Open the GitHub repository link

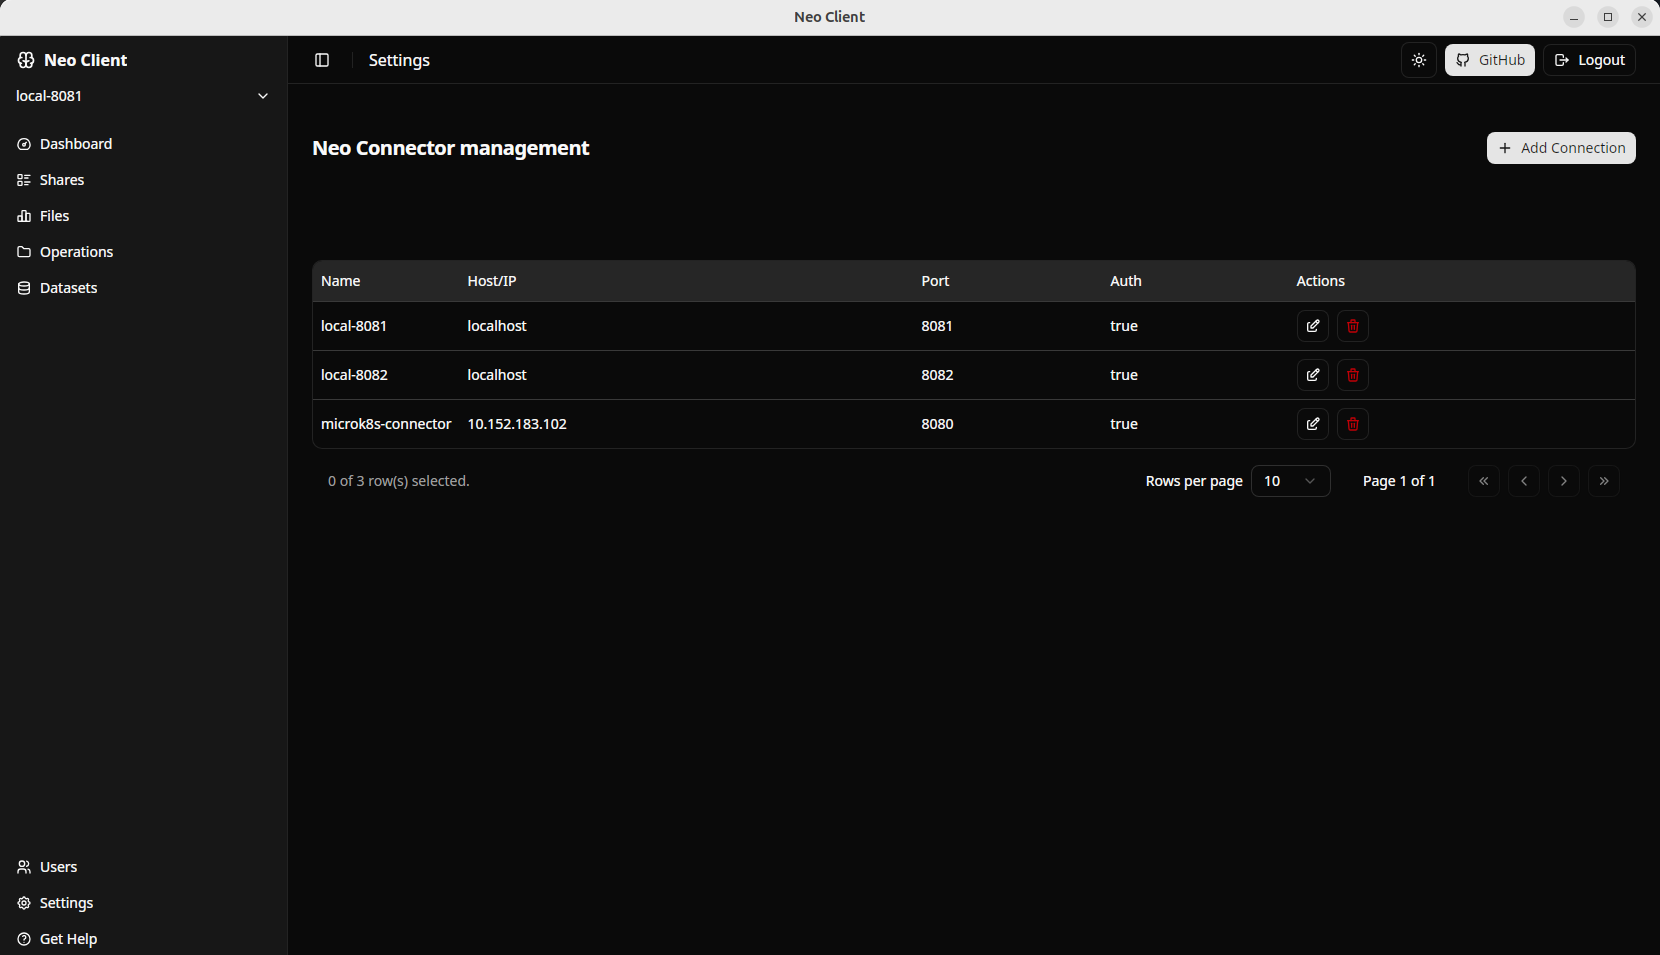pos(1489,59)
